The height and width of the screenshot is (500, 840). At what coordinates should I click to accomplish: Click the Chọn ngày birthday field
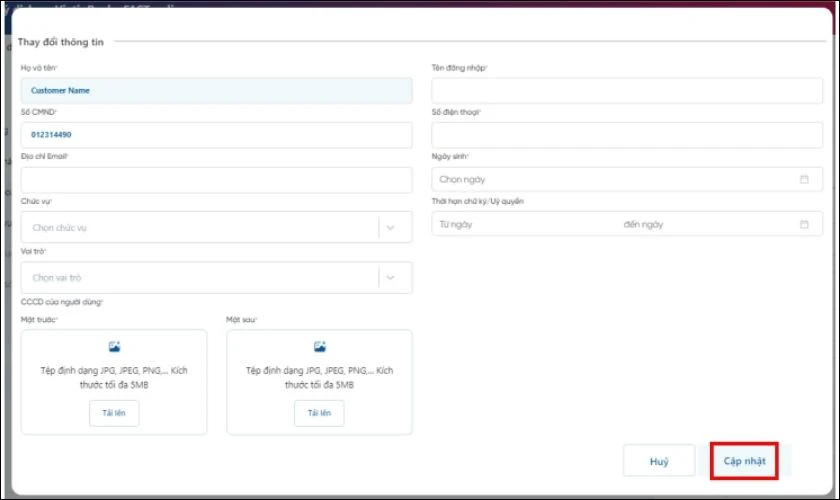click(x=627, y=180)
